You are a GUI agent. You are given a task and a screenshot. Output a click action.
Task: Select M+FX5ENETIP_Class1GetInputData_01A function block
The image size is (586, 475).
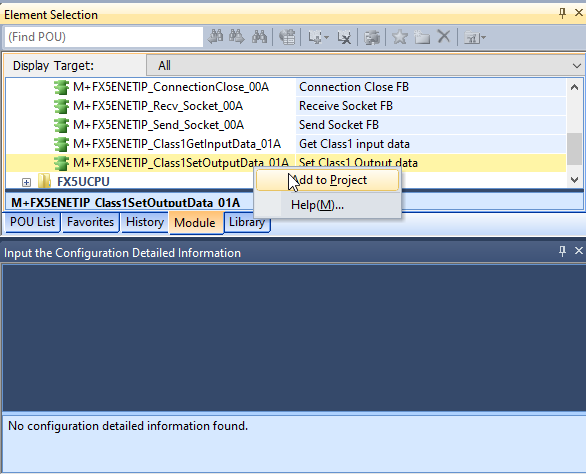click(177, 144)
